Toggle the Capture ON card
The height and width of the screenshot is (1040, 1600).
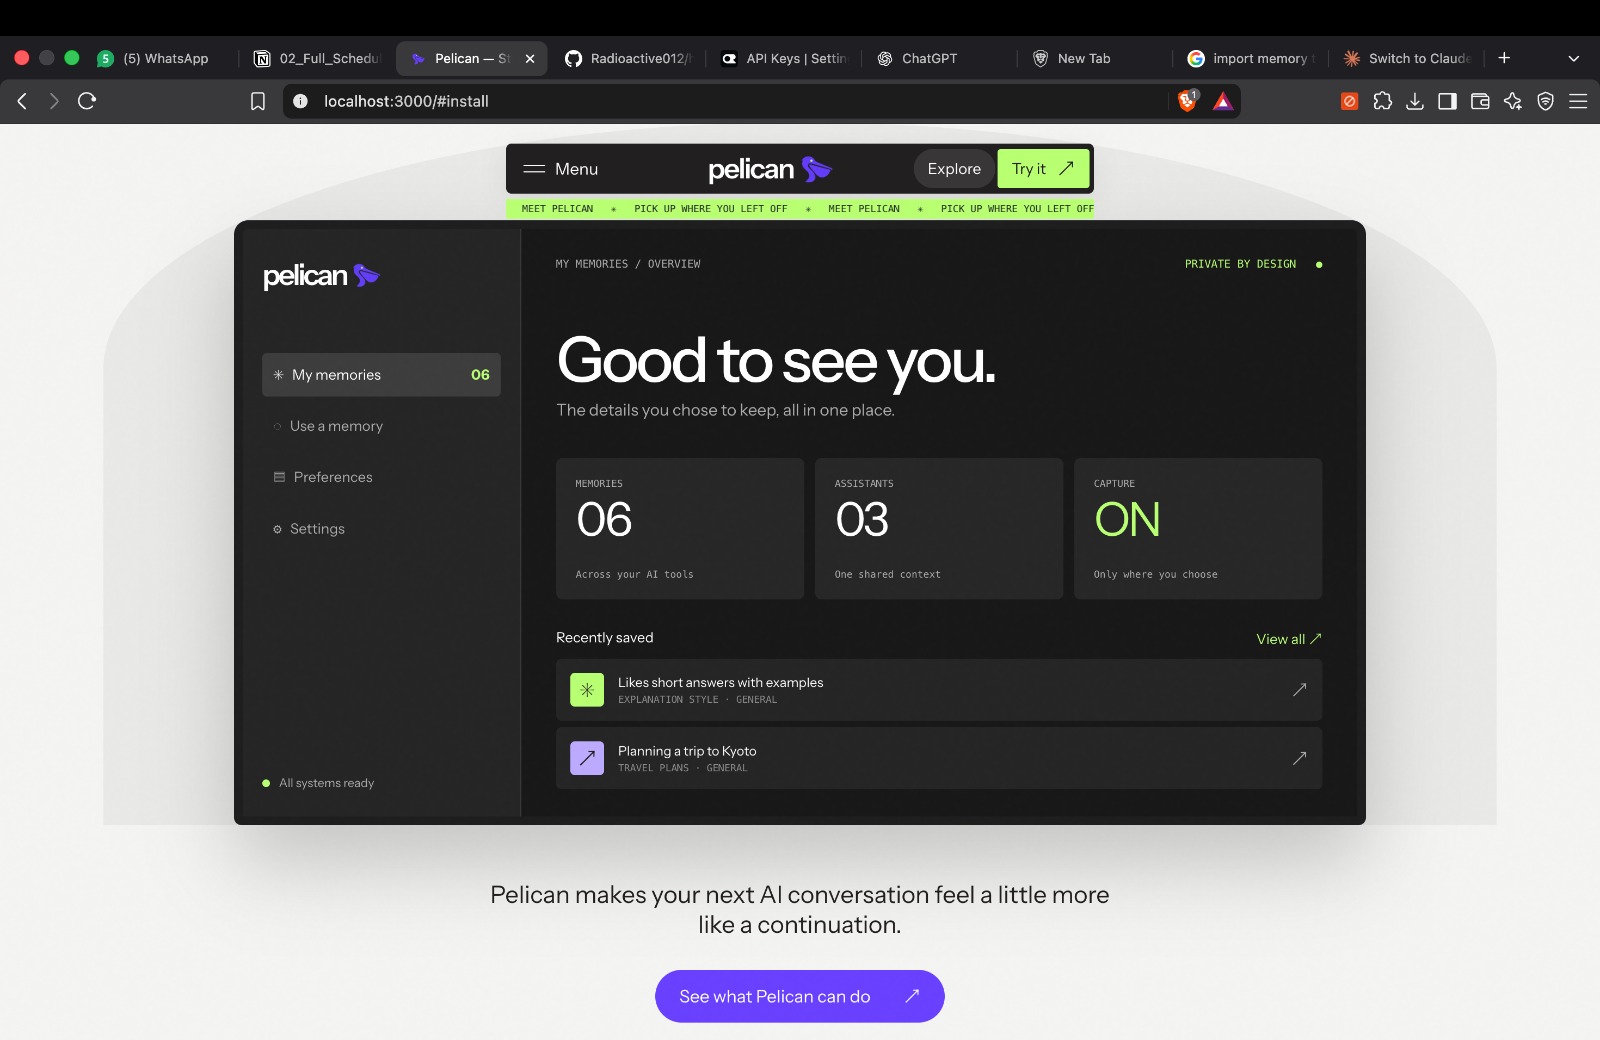click(1198, 529)
